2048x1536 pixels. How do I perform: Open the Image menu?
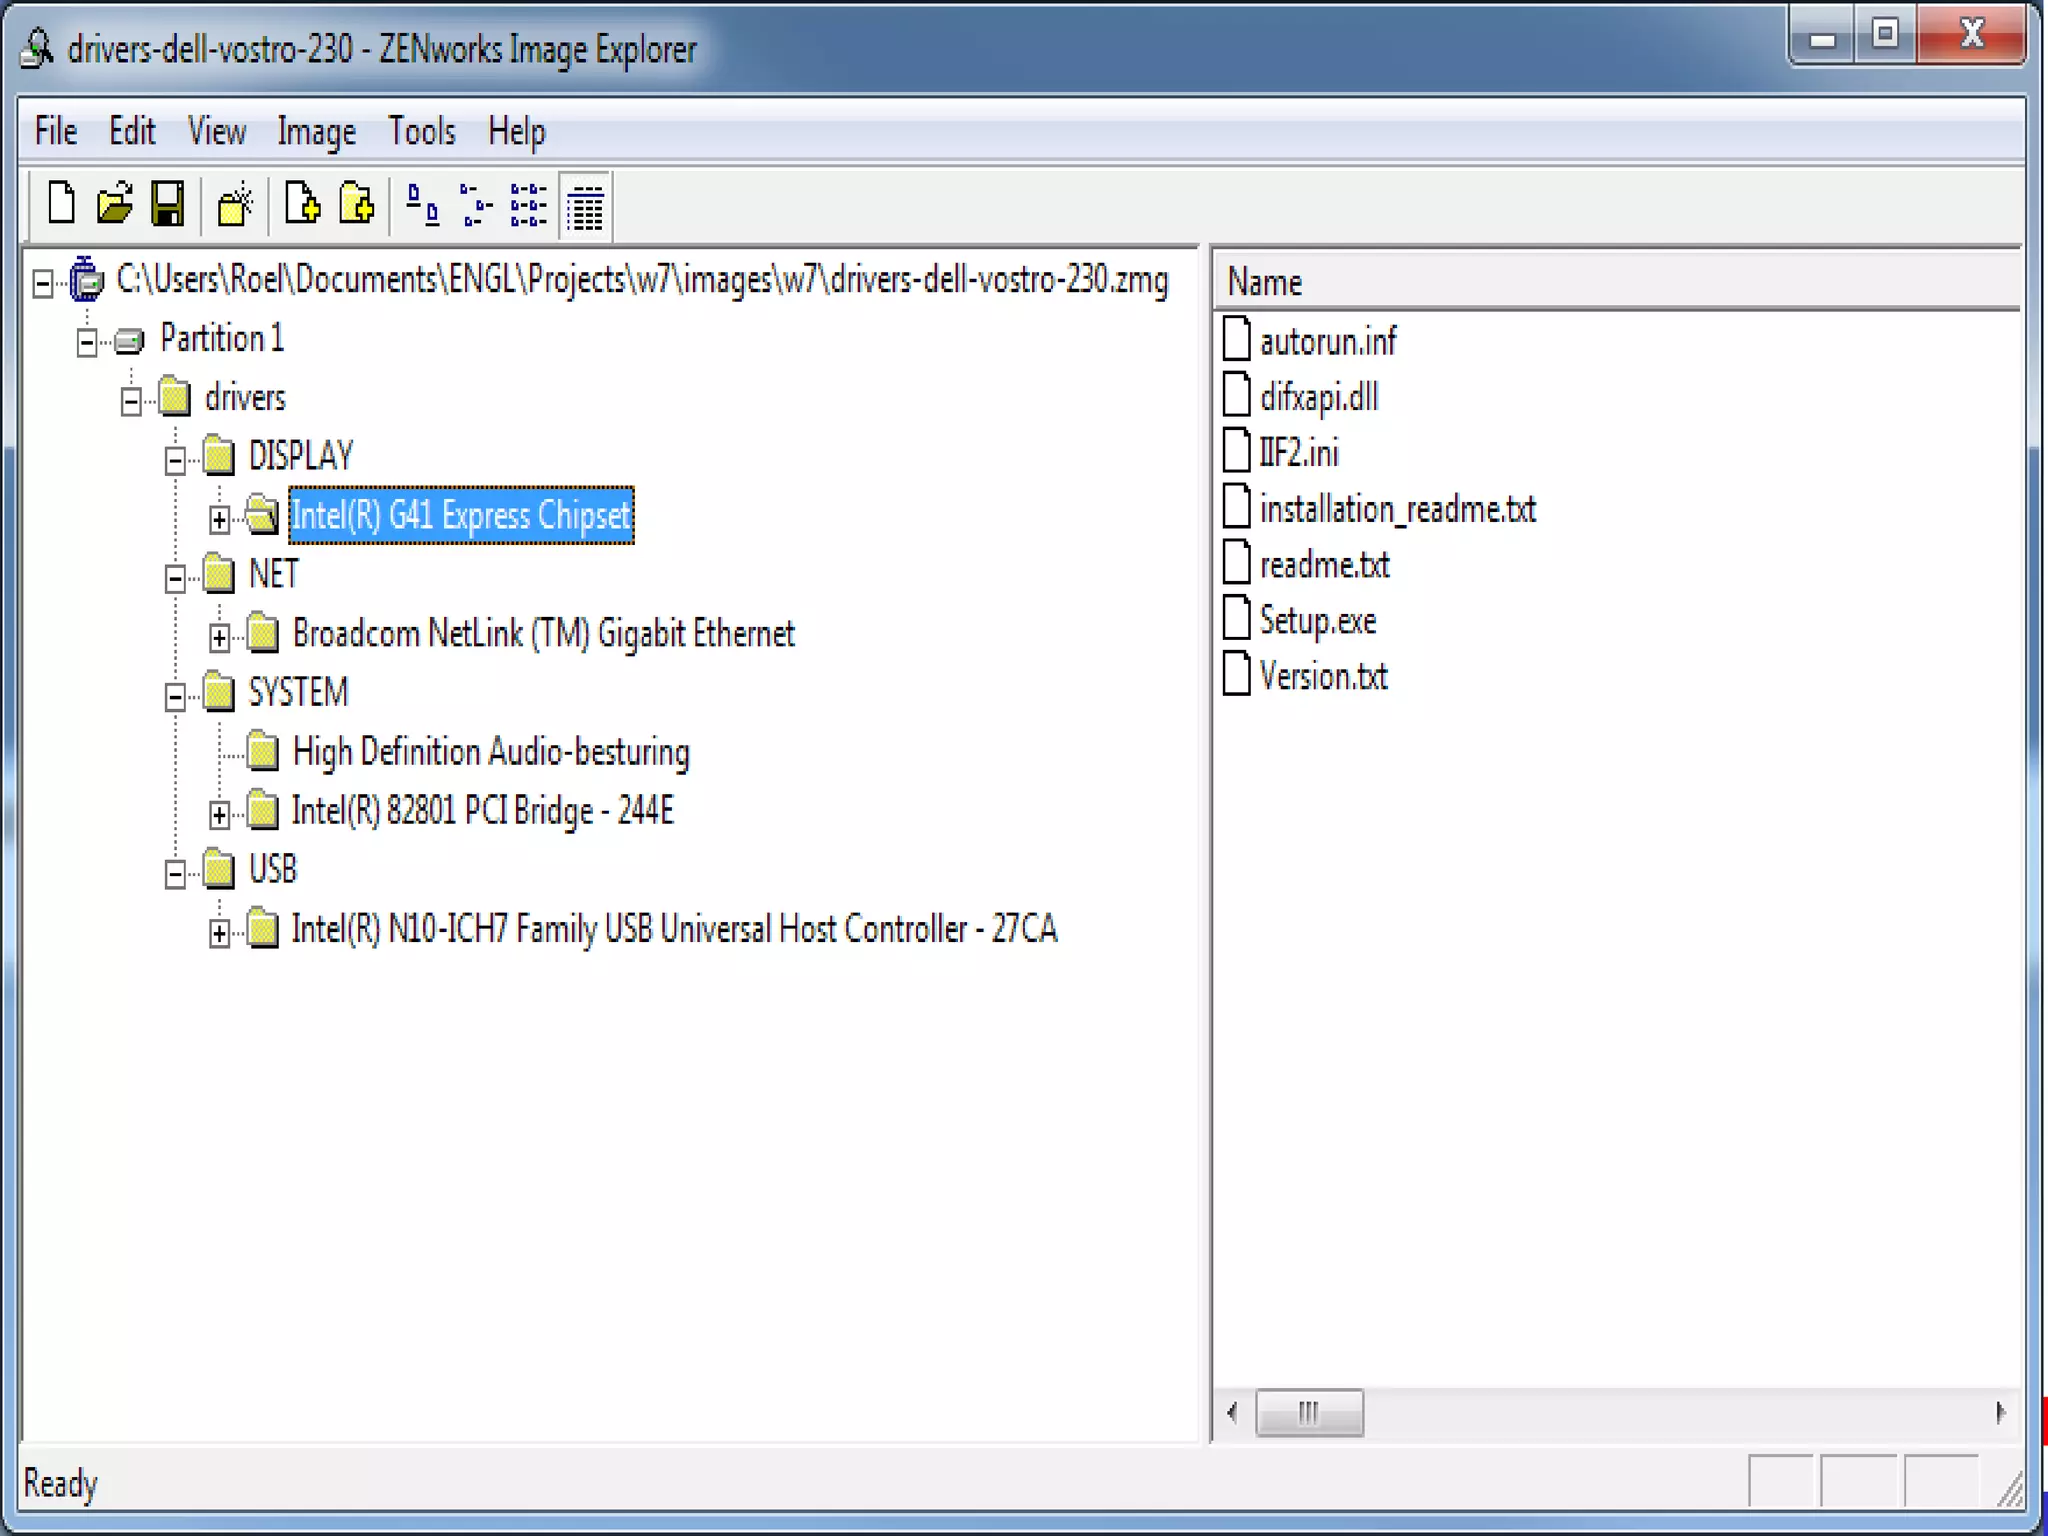[316, 132]
